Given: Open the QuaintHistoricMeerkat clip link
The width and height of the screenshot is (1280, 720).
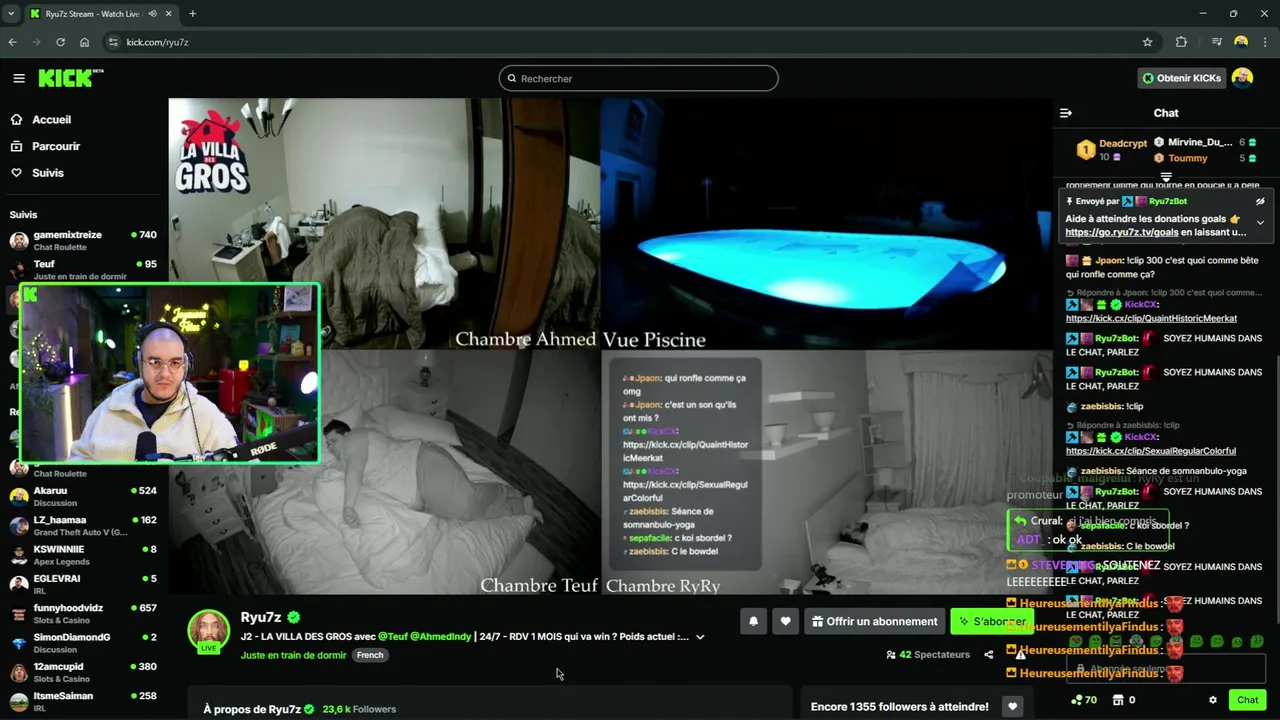Looking at the screenshot, I should click(1151, 318).
